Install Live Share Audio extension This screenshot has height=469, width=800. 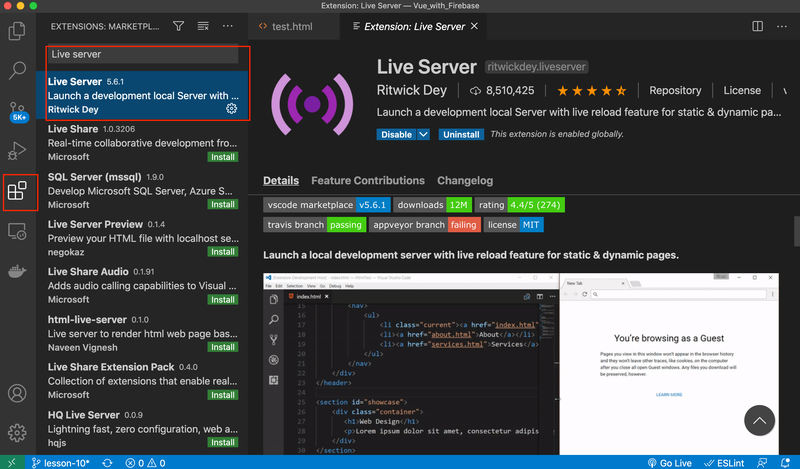pos(223,300)
